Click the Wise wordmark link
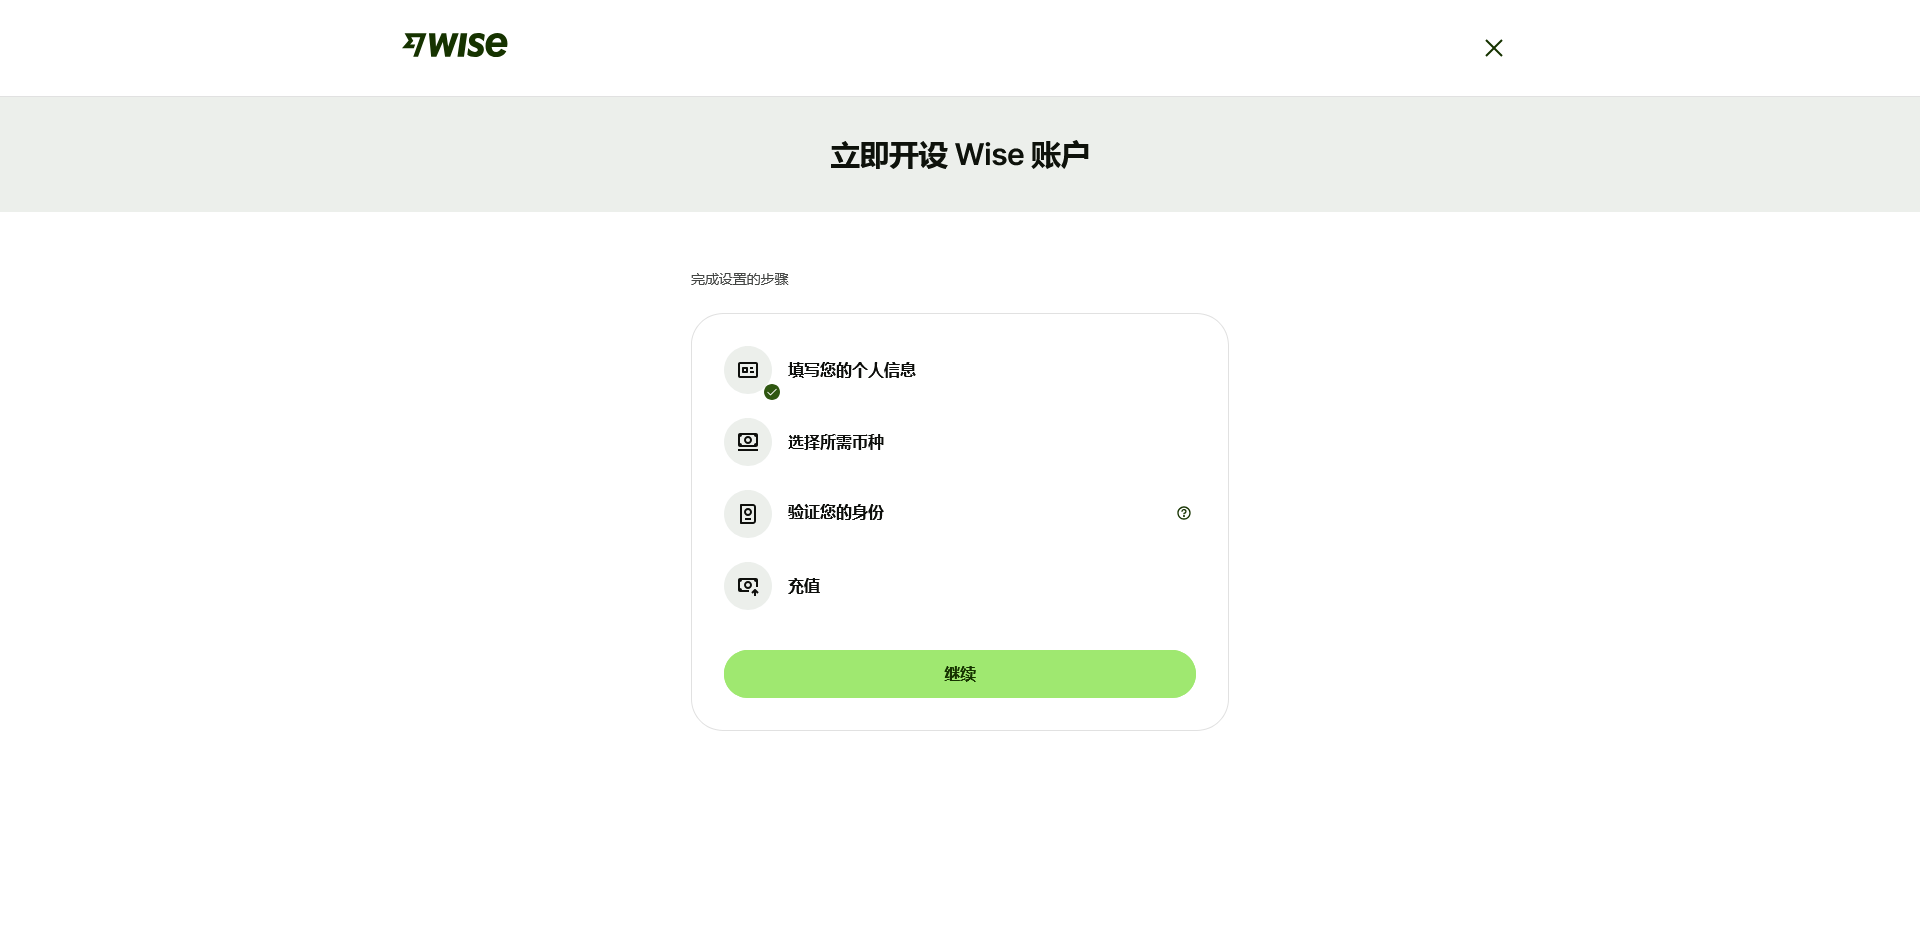 (454, 44)
